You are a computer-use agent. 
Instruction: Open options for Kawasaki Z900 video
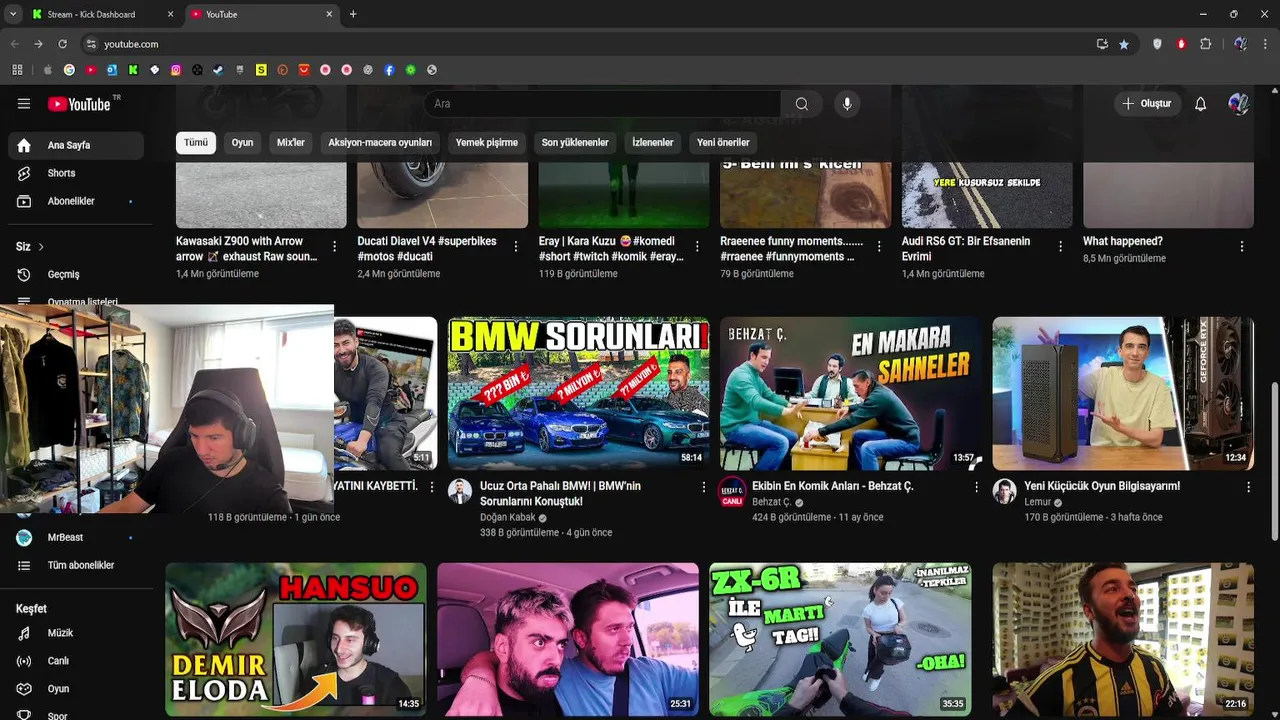click(x=335, y=246)
